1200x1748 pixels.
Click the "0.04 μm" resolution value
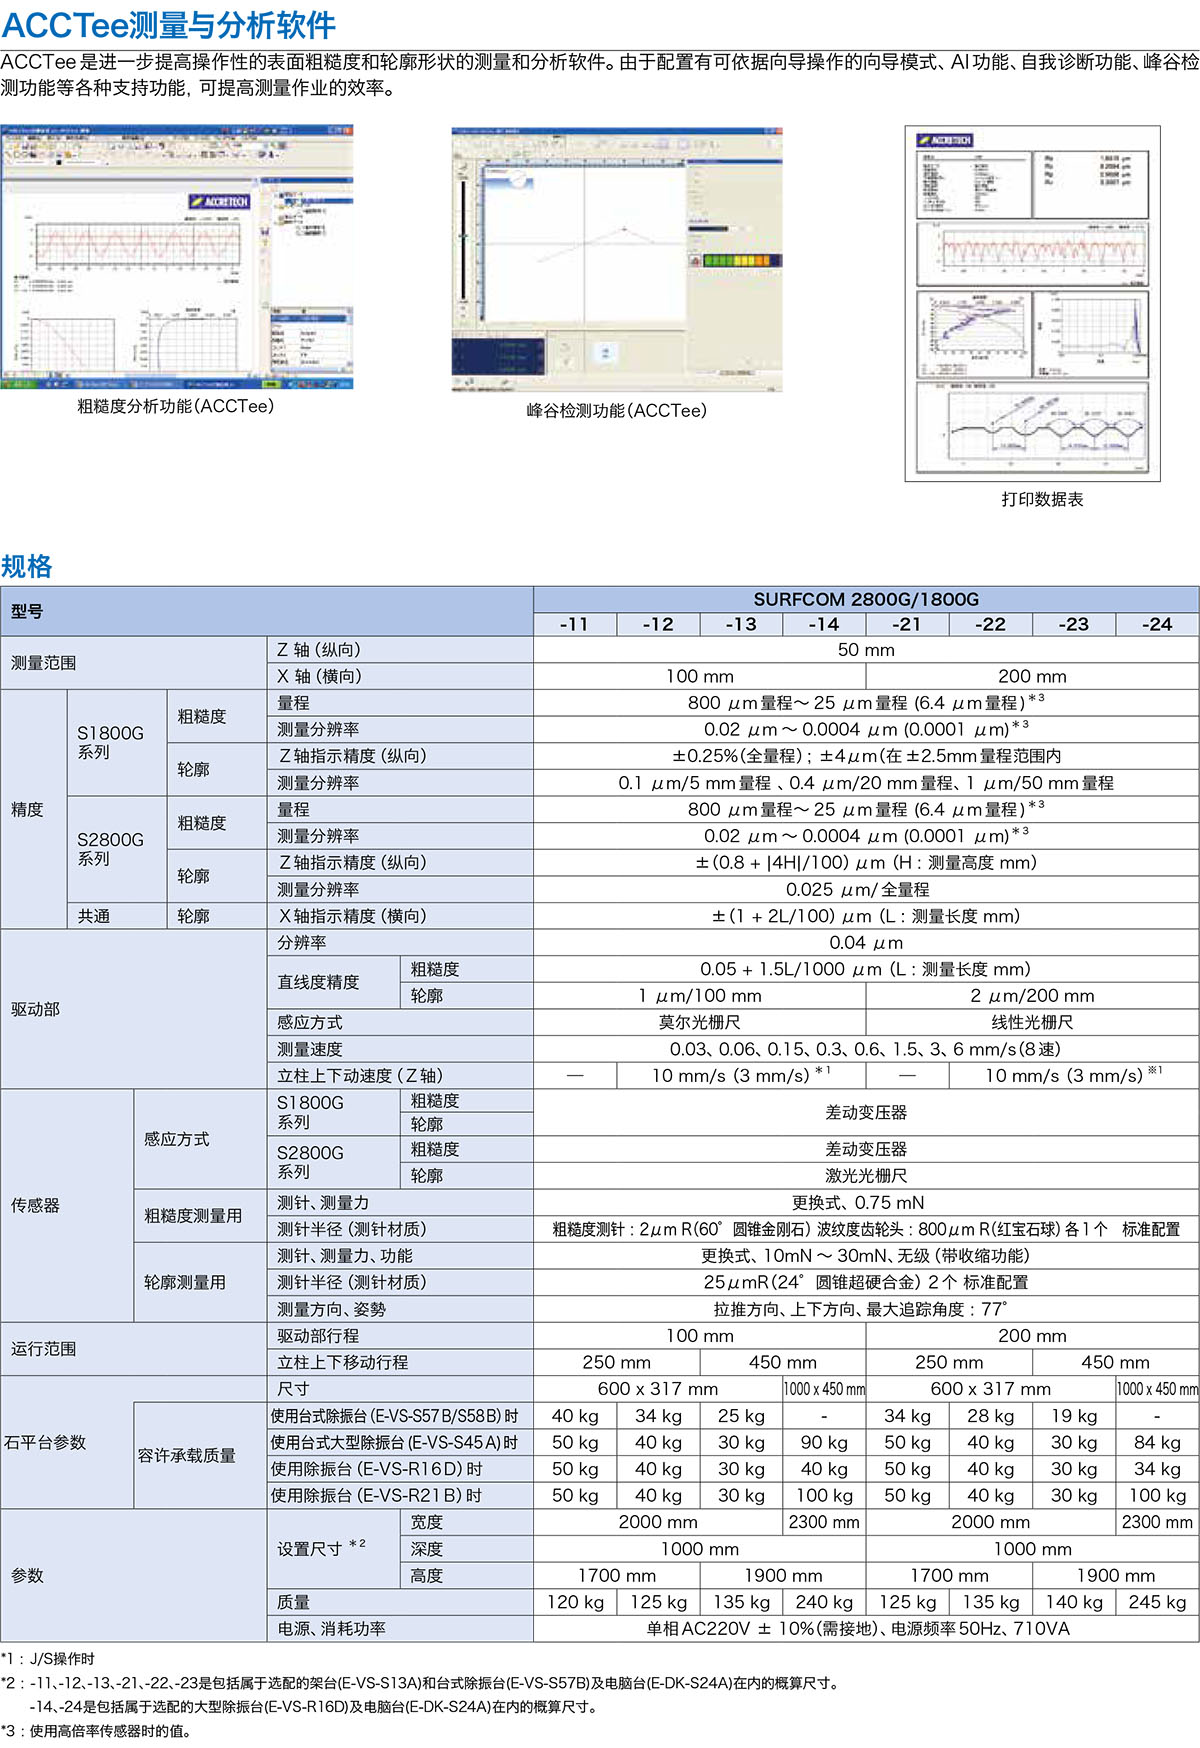click(x=866, y=943)
